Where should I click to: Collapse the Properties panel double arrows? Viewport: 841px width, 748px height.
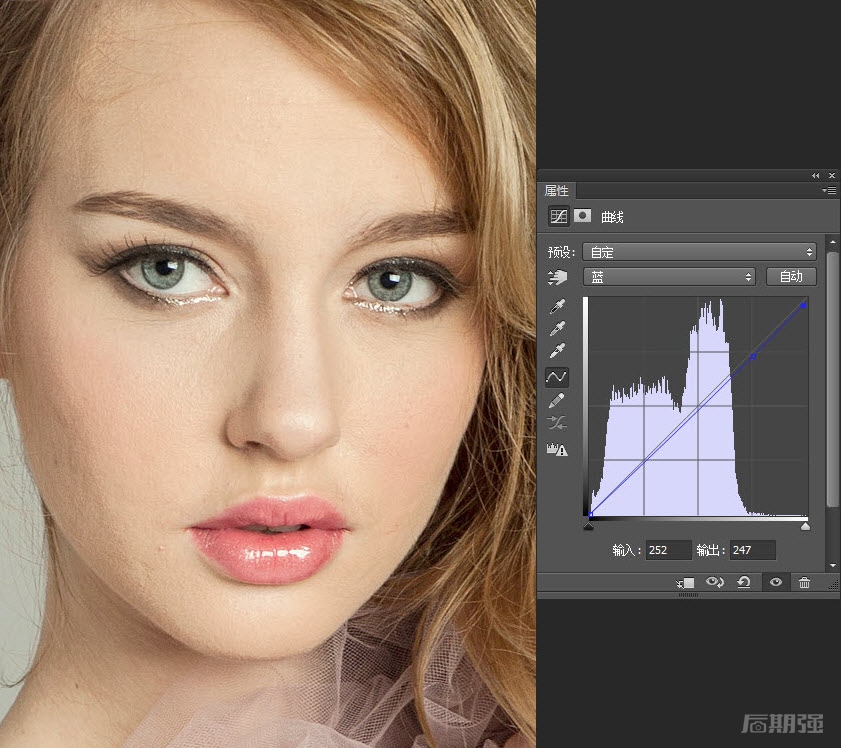[815, 175]
